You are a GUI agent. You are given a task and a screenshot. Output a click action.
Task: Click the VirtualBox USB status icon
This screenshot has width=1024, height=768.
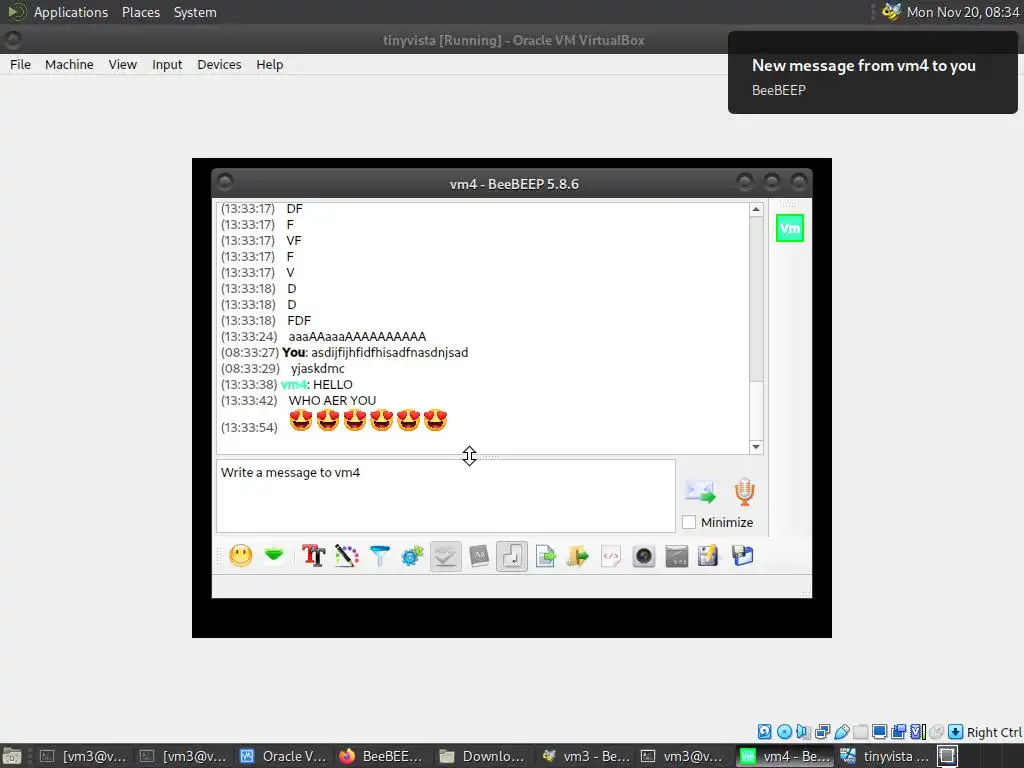tap(842, 732)
